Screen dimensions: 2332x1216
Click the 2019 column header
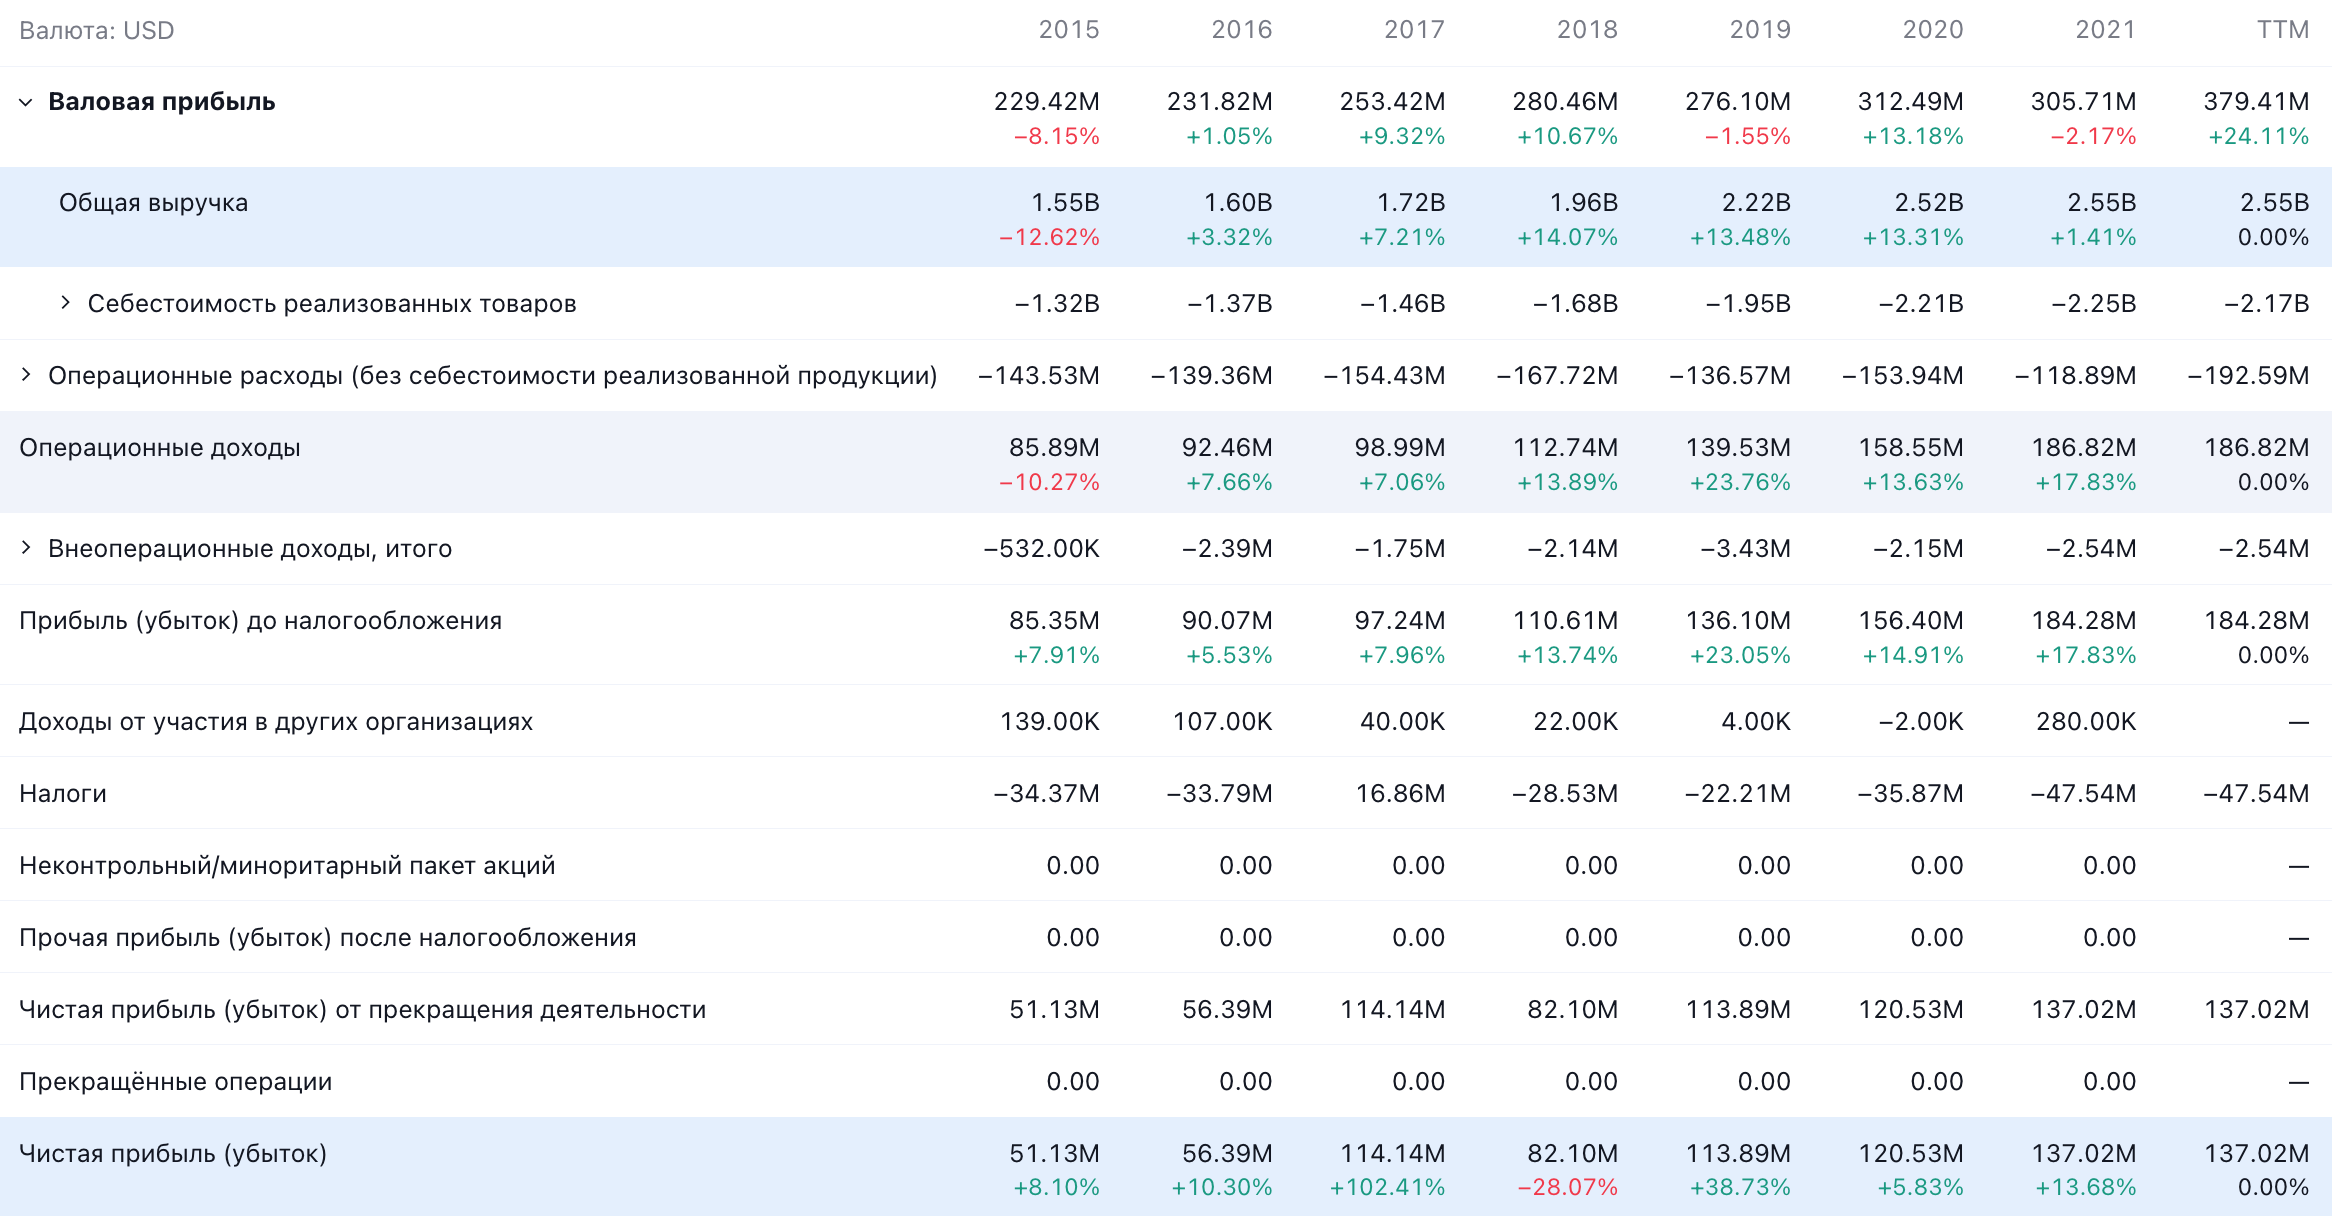[x=1760, y=30]
